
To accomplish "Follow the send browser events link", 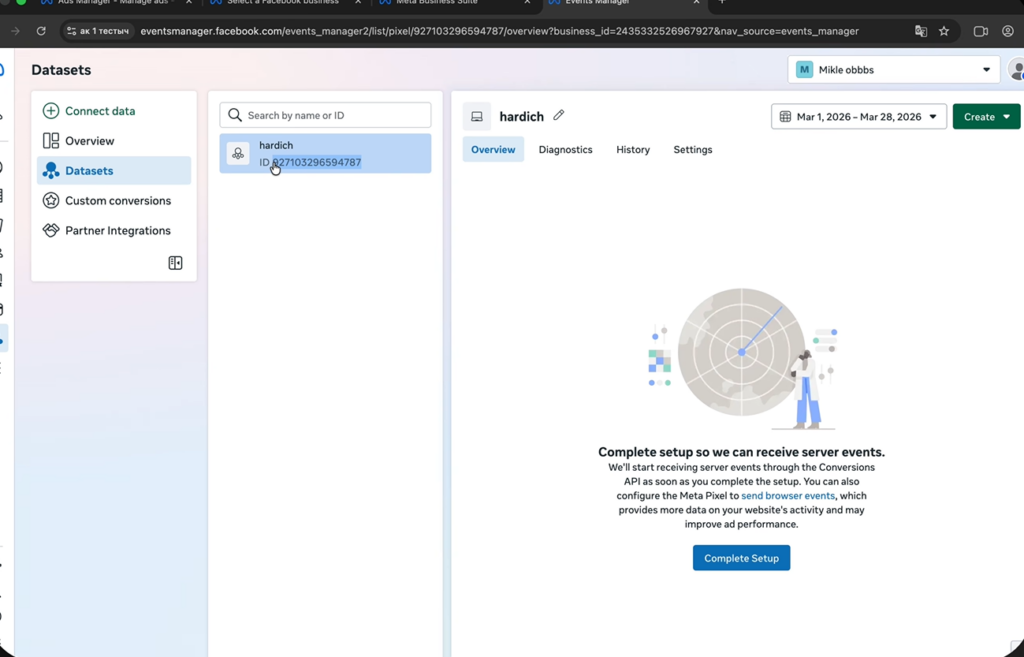I will (x=788, y=496).
